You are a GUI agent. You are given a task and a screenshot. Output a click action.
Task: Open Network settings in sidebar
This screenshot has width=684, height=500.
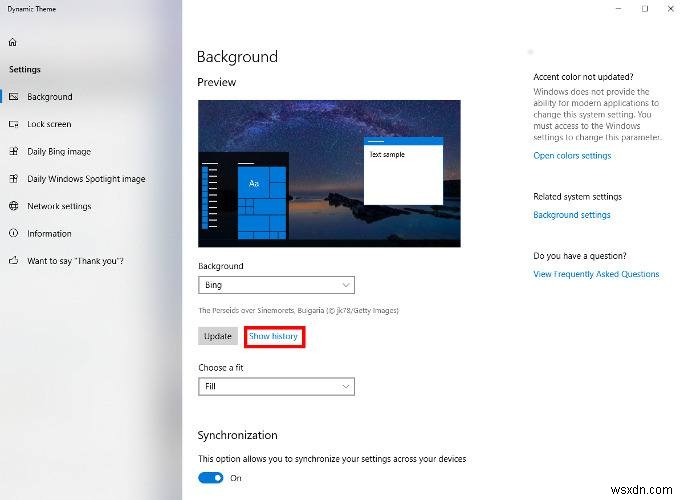point(91,206)
